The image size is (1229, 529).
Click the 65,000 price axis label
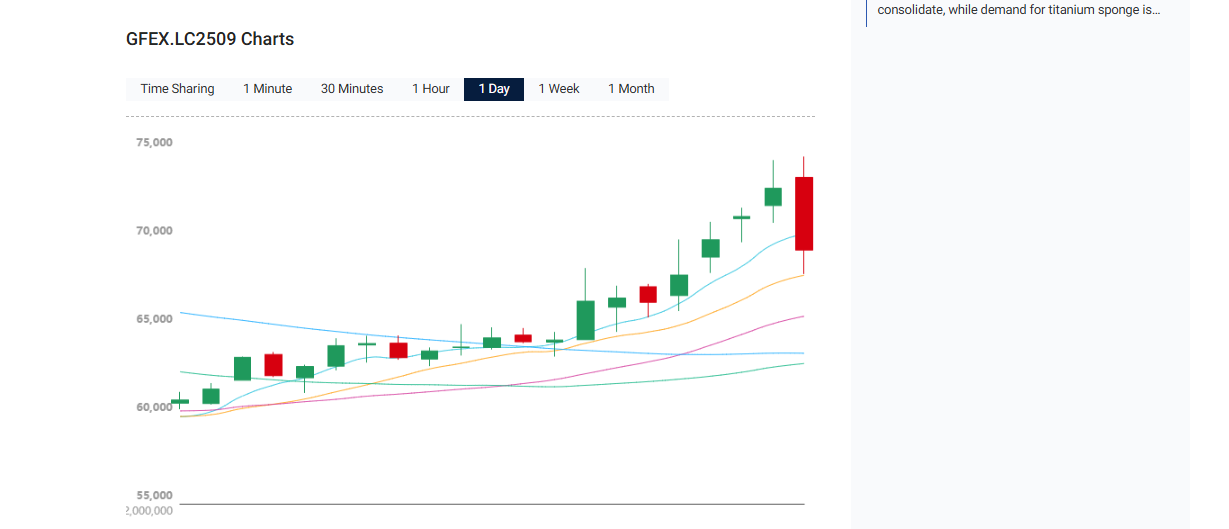(155, 319)
